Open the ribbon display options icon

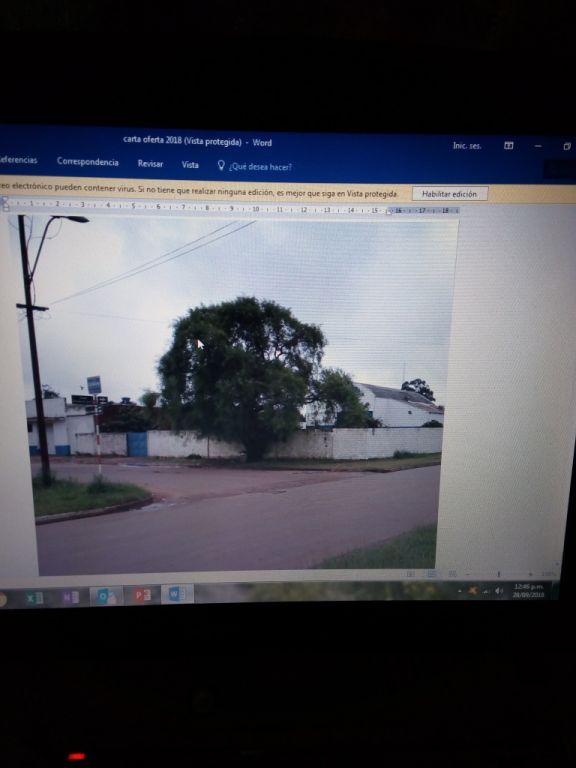coord(508,145)
